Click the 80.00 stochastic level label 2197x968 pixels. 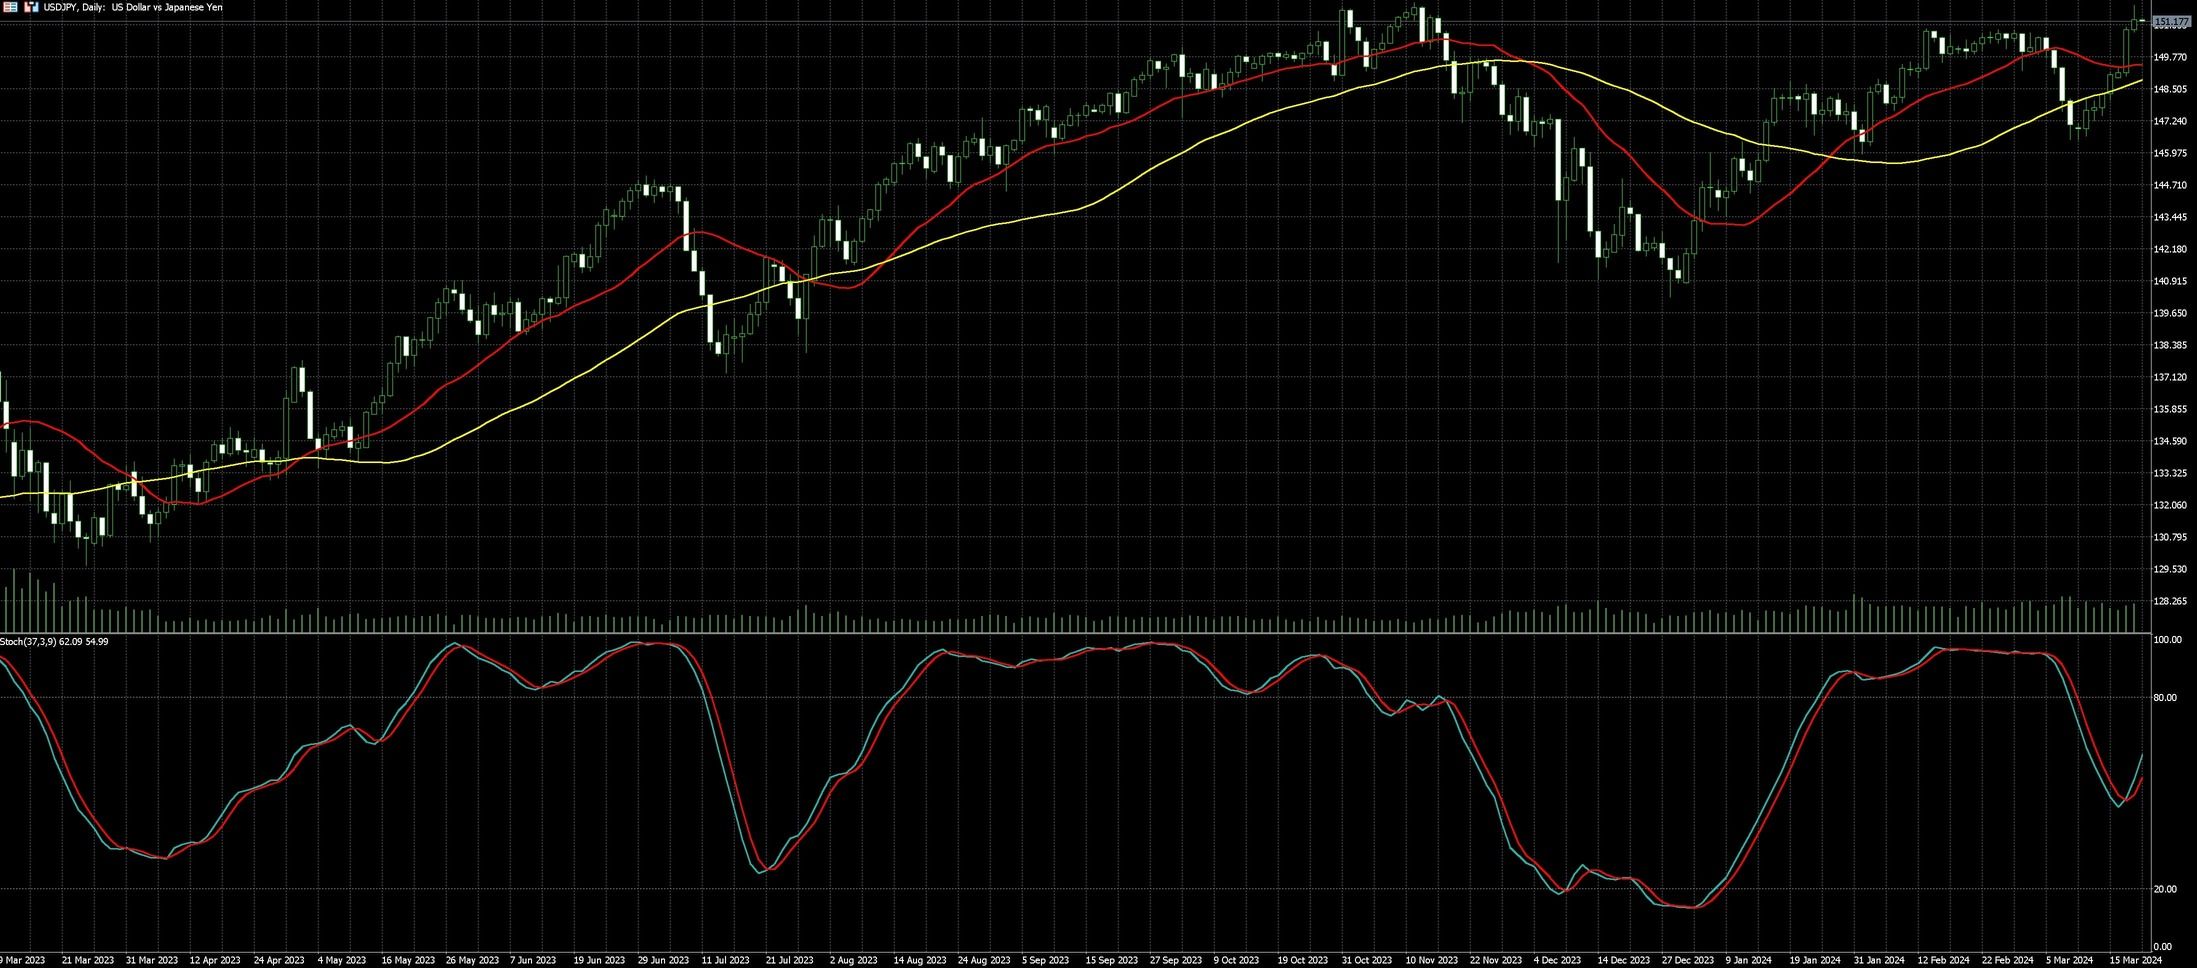[x=2164, y=698]
